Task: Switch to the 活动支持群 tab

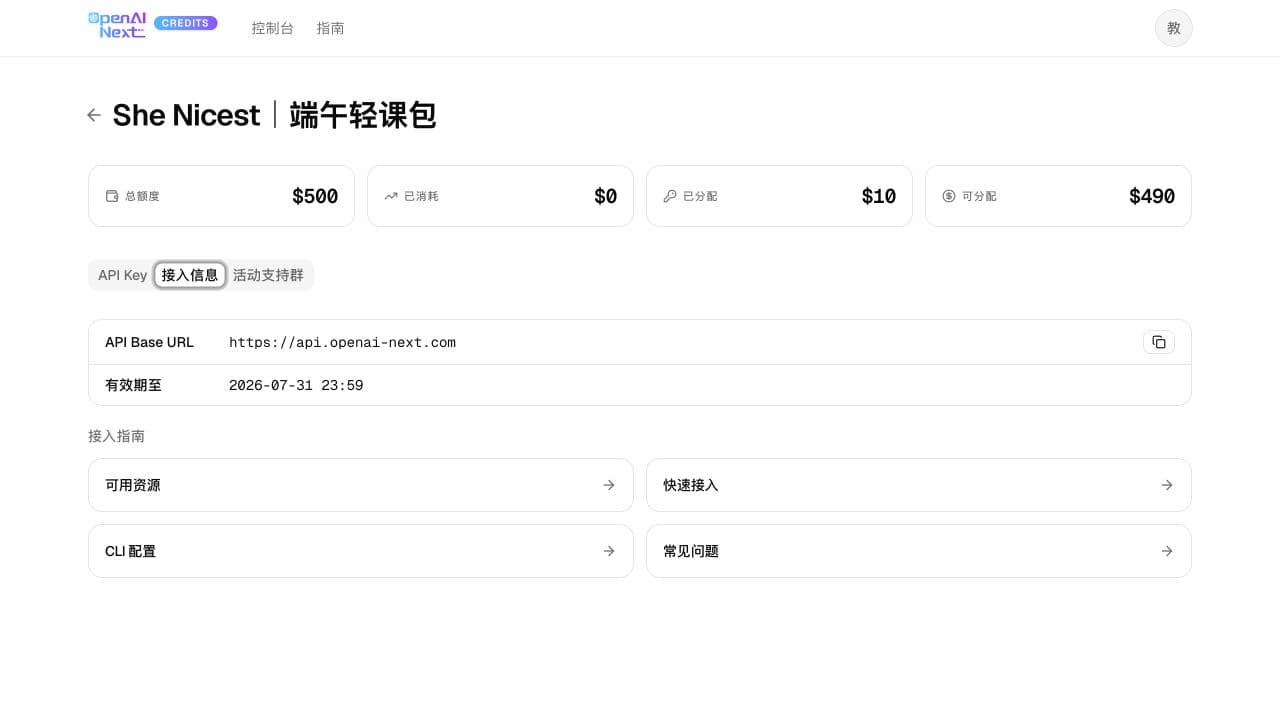Action: [268, 275]
